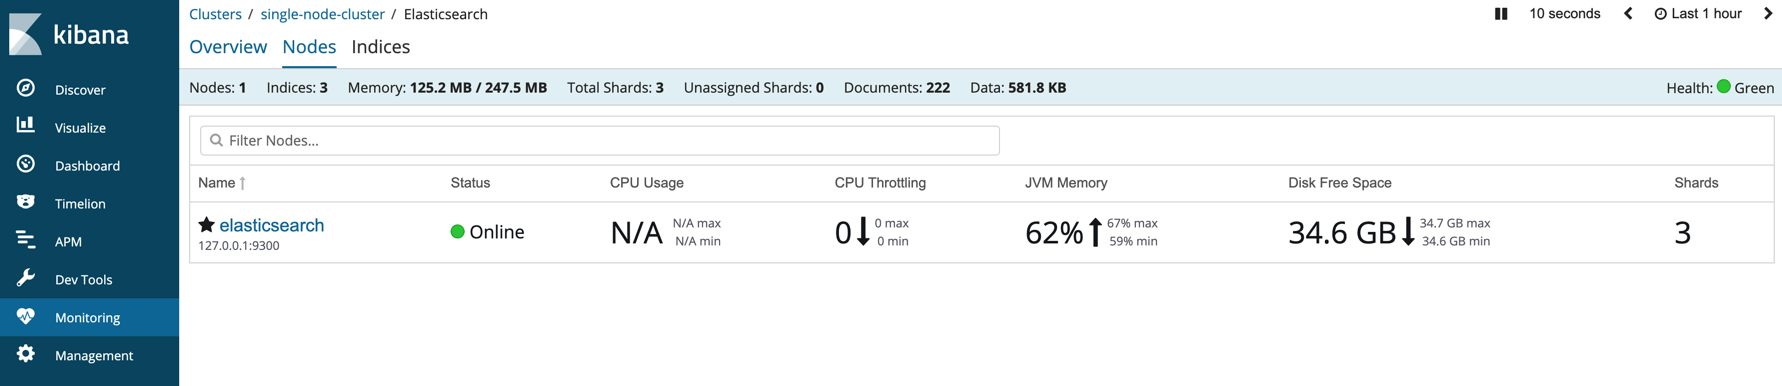
Task: Click the Kibana logo
Action: (x=69, y=35)
